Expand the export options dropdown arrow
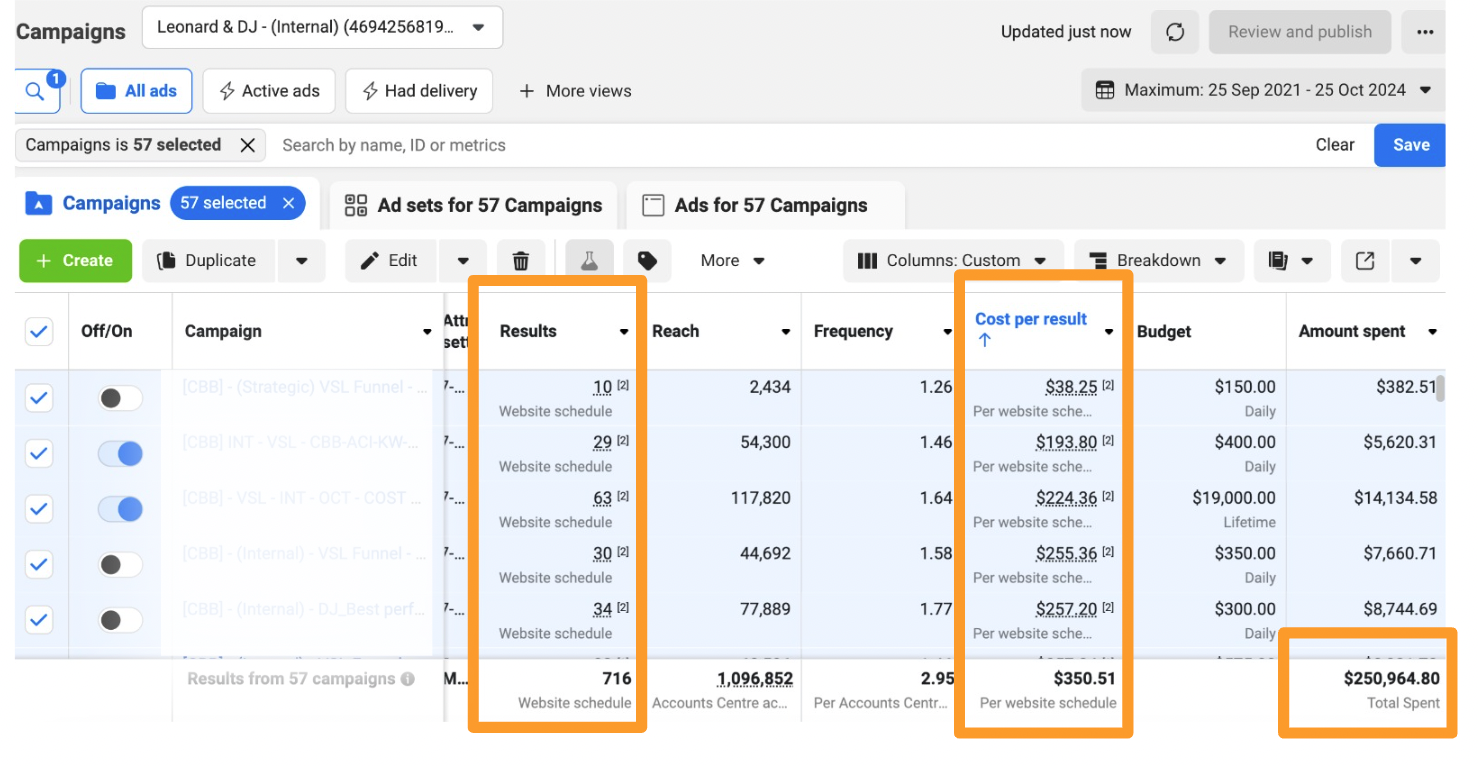1478x766 pixels. coord(1415,261)
